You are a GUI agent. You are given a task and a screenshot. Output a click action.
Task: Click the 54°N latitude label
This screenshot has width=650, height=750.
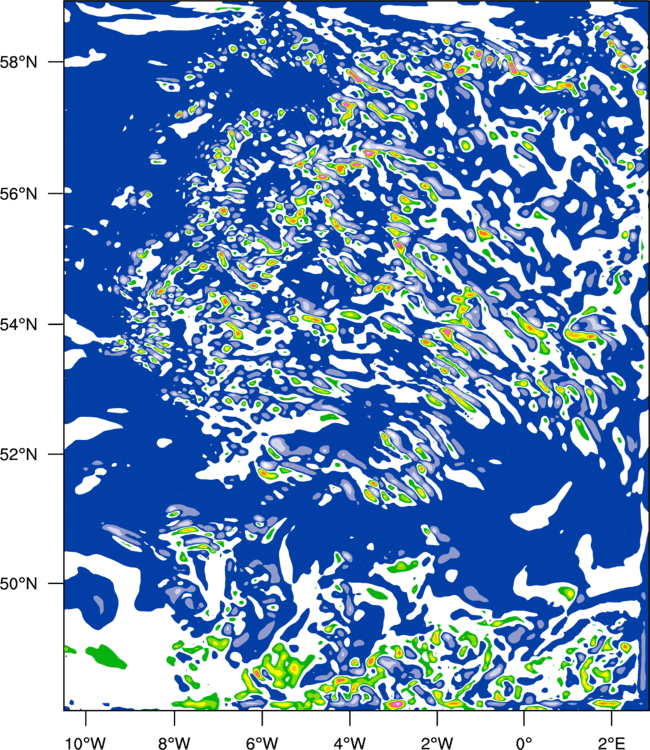coord(19,324)
